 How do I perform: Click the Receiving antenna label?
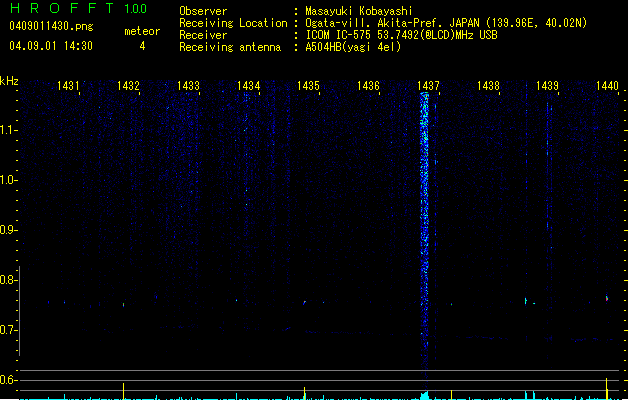230,47
